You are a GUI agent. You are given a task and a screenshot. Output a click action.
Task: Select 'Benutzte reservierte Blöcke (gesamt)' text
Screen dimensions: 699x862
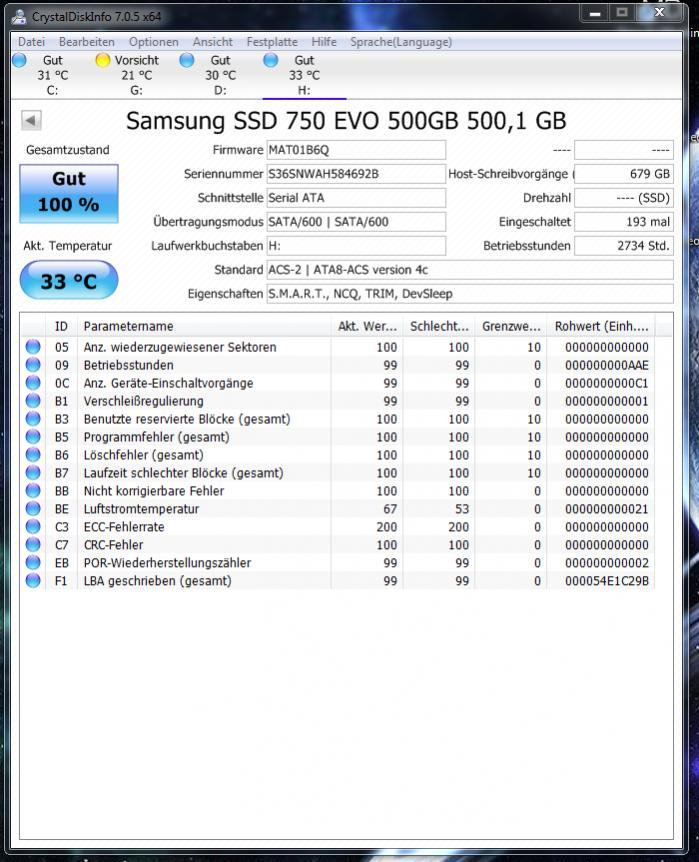(x=187, y=419)
